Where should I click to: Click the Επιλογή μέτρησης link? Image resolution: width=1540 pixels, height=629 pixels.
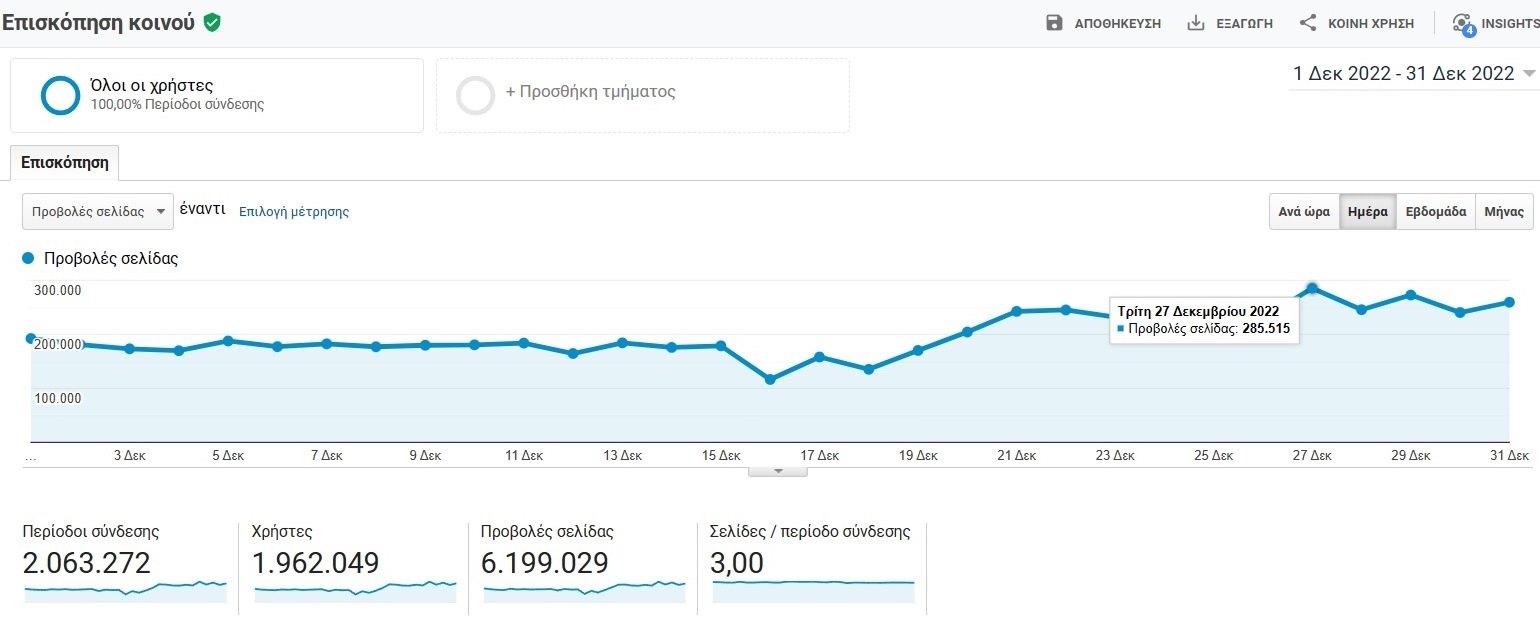294,212
